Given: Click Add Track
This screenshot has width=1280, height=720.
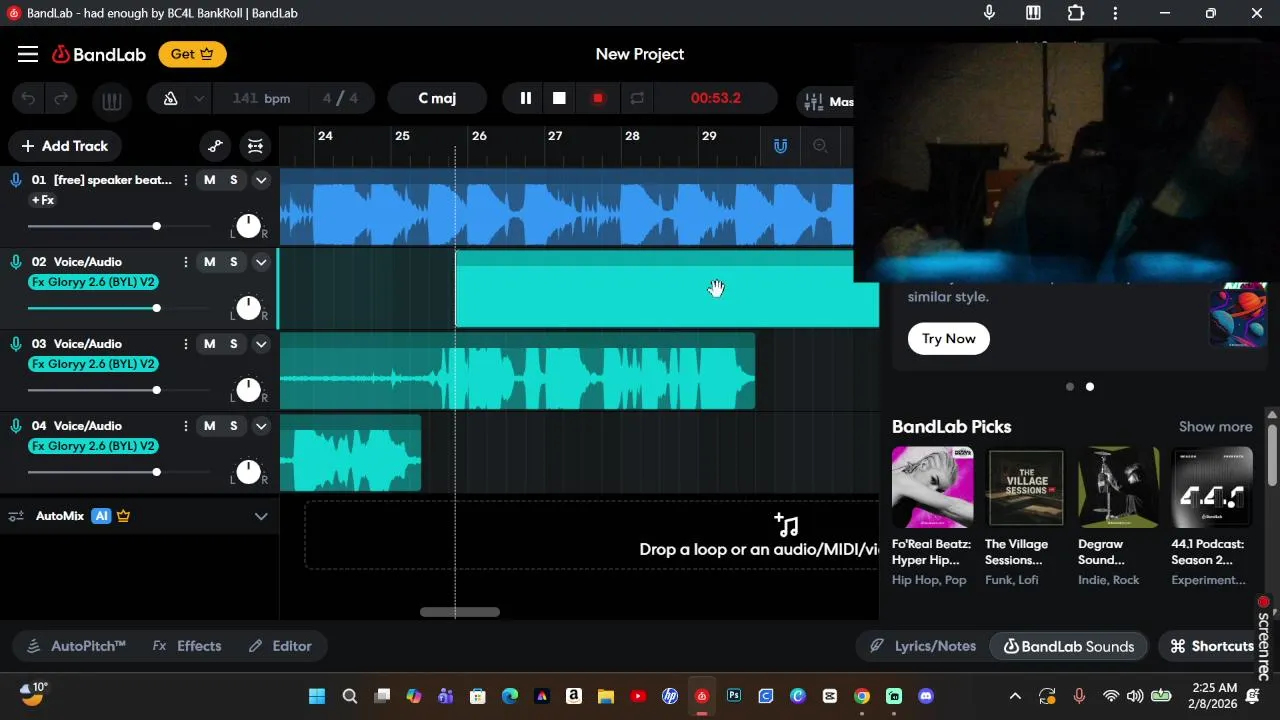Looking at the screenshot, I should point(65,146).
